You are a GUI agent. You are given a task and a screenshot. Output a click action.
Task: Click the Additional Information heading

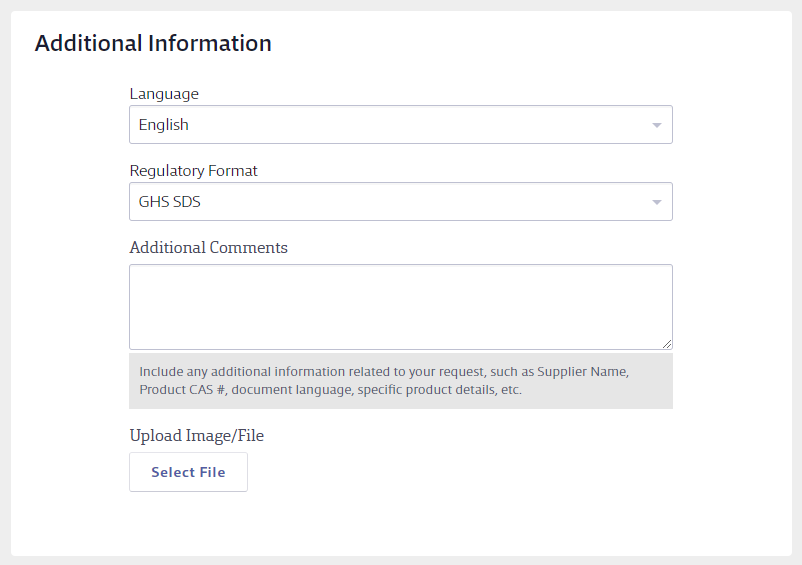point(153,43)
